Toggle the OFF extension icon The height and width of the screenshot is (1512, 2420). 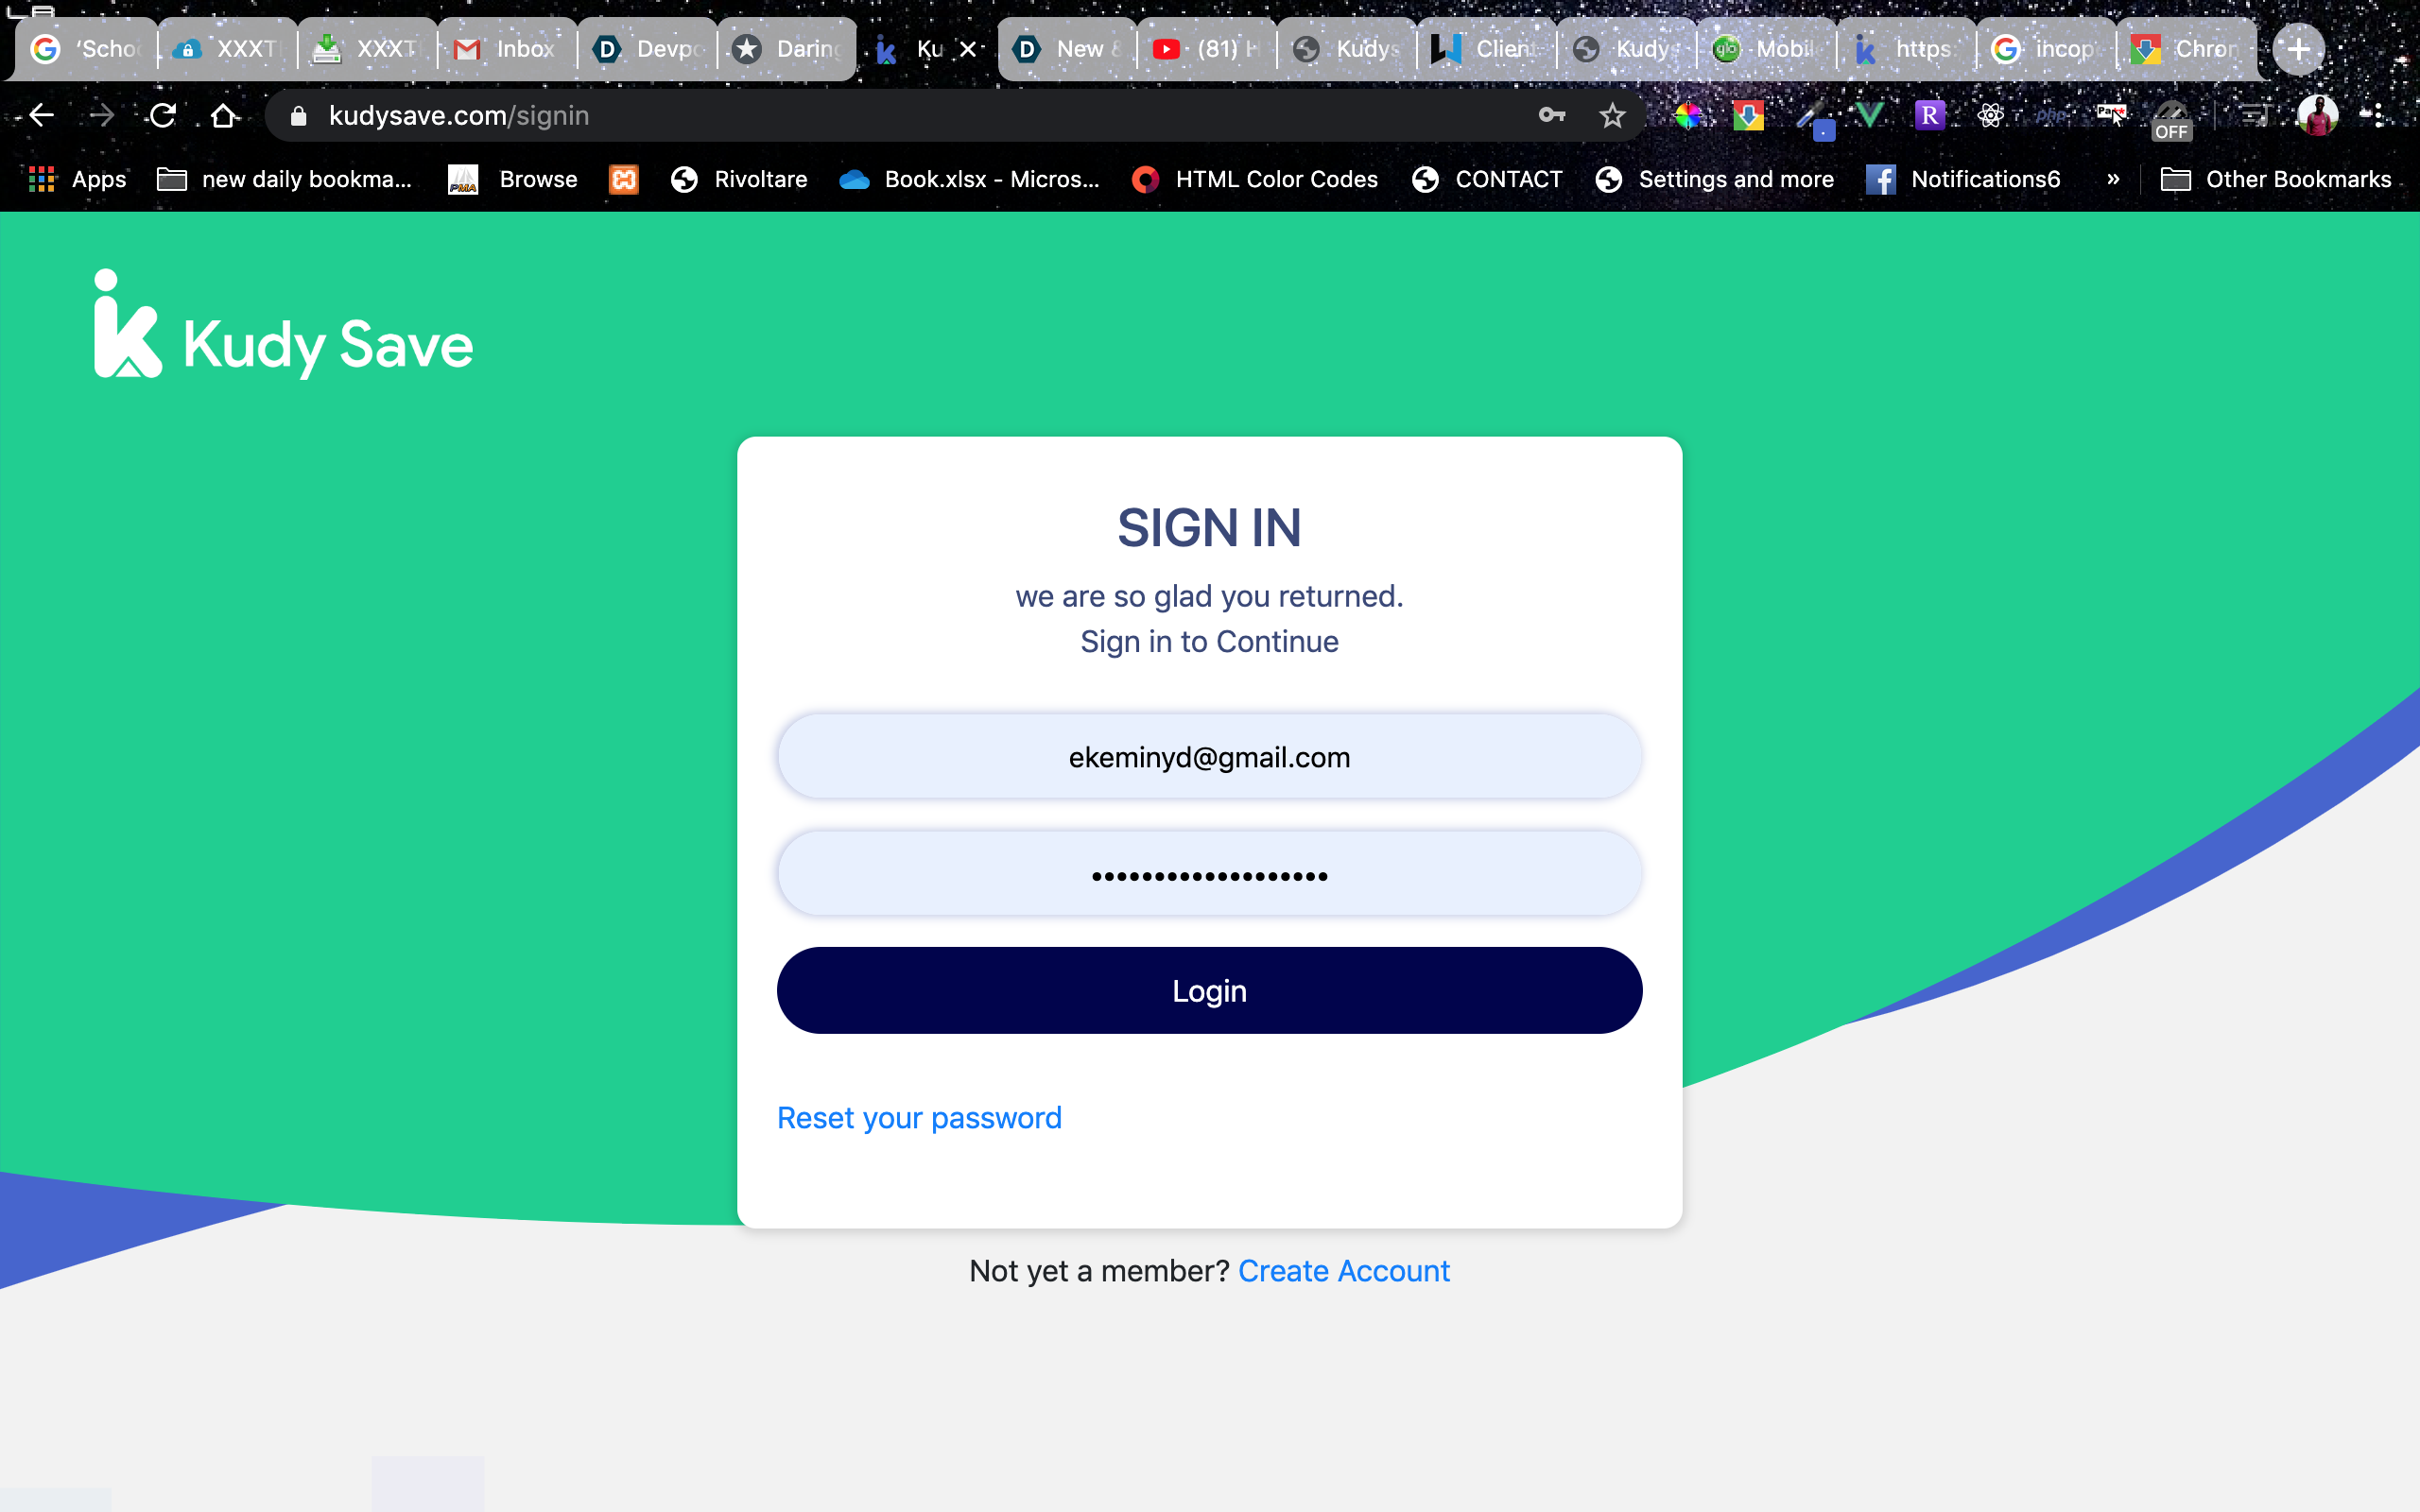(2171, 120)
